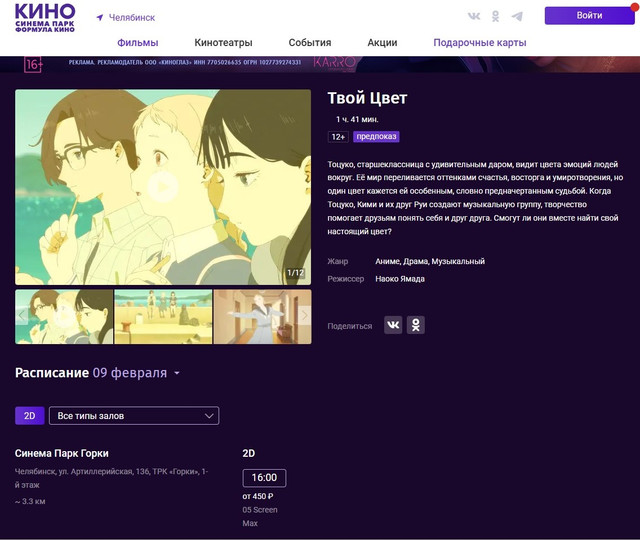Image resolution: width=640 pixels, height=540 pixels.
Task: Play the trailer on main image
Action: [x=163, y=187]
